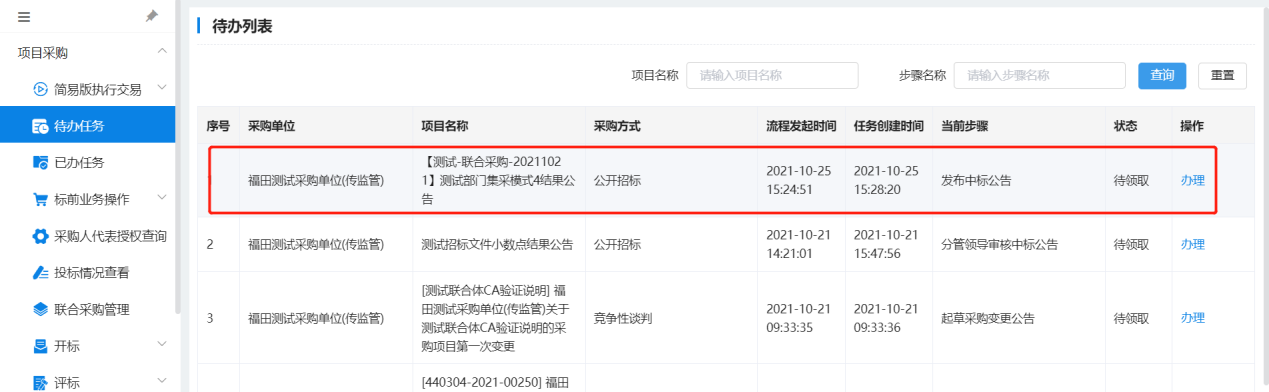
Task: Click the 任务创建时间 column header
Action: coord(888,127)
